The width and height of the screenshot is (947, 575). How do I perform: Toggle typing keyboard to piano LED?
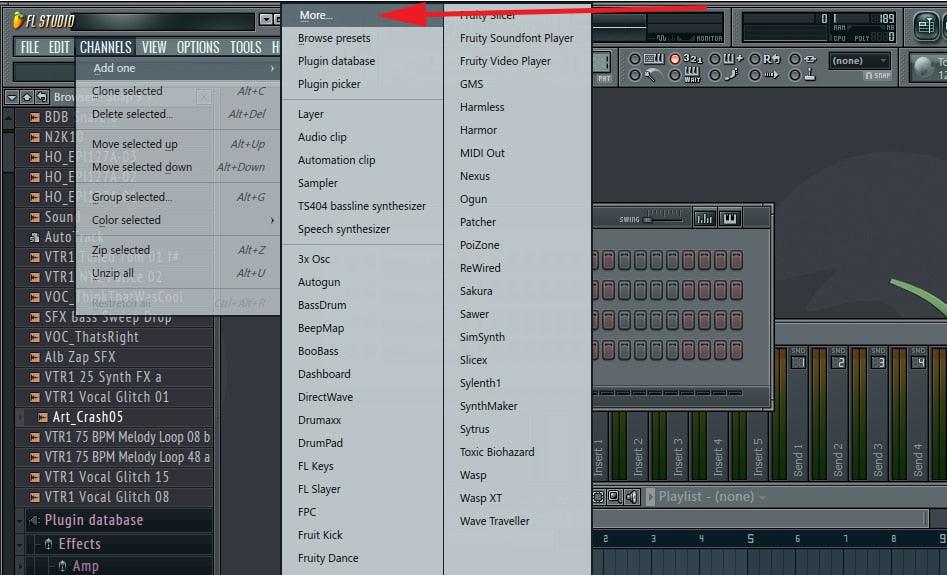coord(635,59)
